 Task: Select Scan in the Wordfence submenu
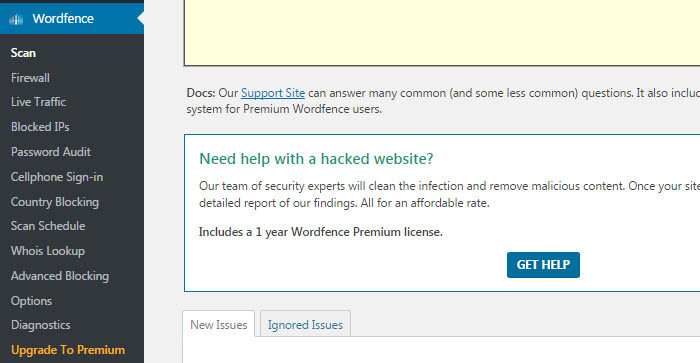(23, 53)
